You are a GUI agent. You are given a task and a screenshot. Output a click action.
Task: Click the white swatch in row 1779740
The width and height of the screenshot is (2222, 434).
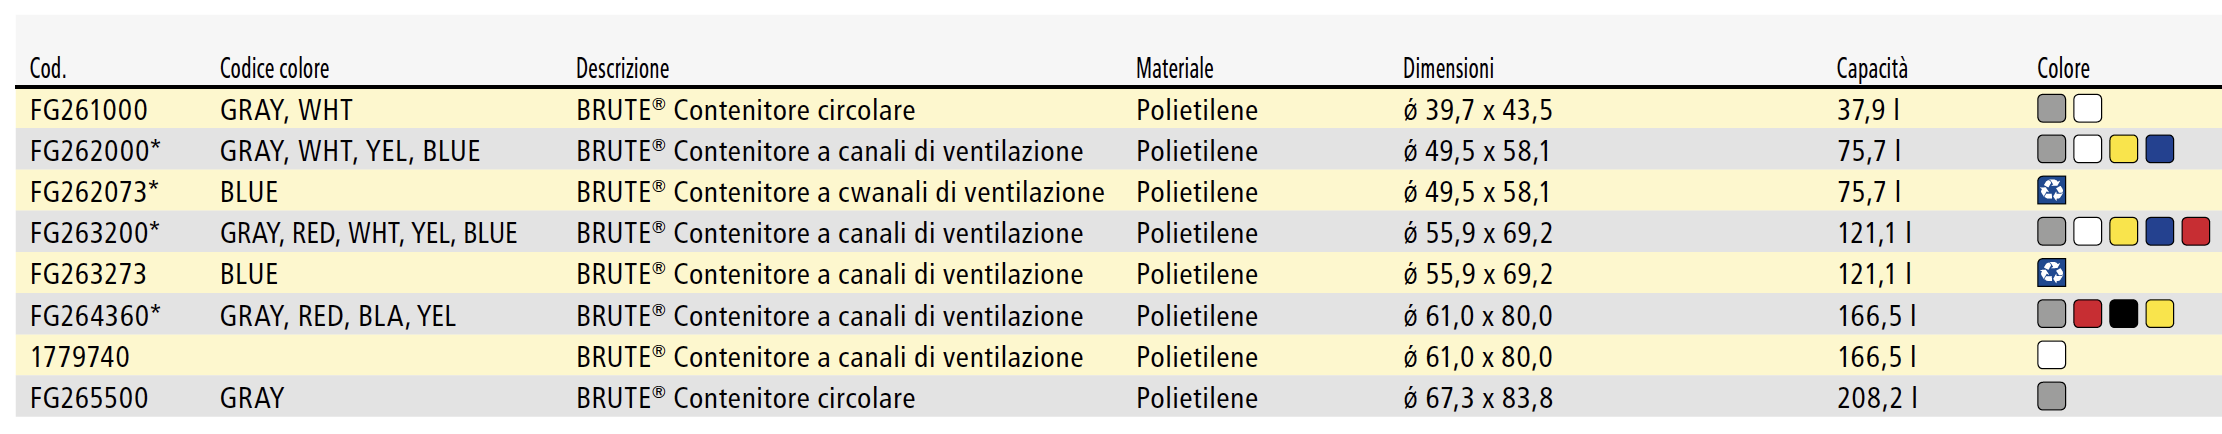(2051, 355)
